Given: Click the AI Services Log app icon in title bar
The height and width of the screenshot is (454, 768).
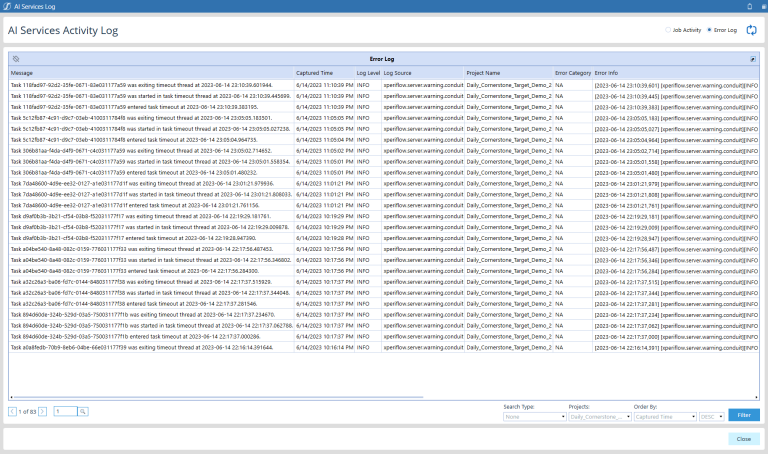Looking at the screenshot, I should click(x=7, y=6).
